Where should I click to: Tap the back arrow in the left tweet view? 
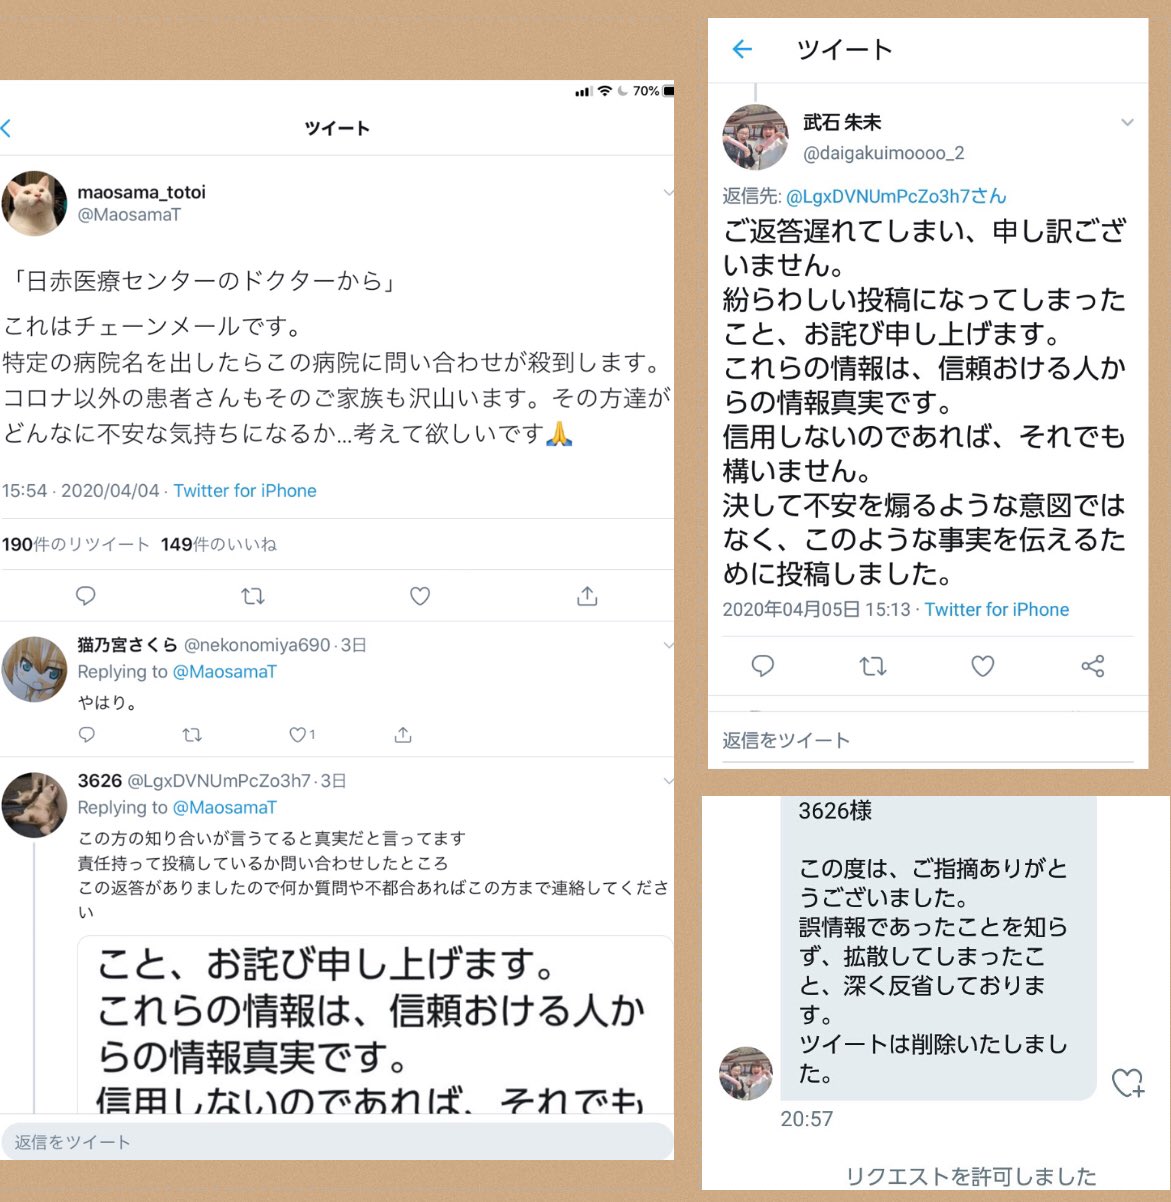(6, 128)
